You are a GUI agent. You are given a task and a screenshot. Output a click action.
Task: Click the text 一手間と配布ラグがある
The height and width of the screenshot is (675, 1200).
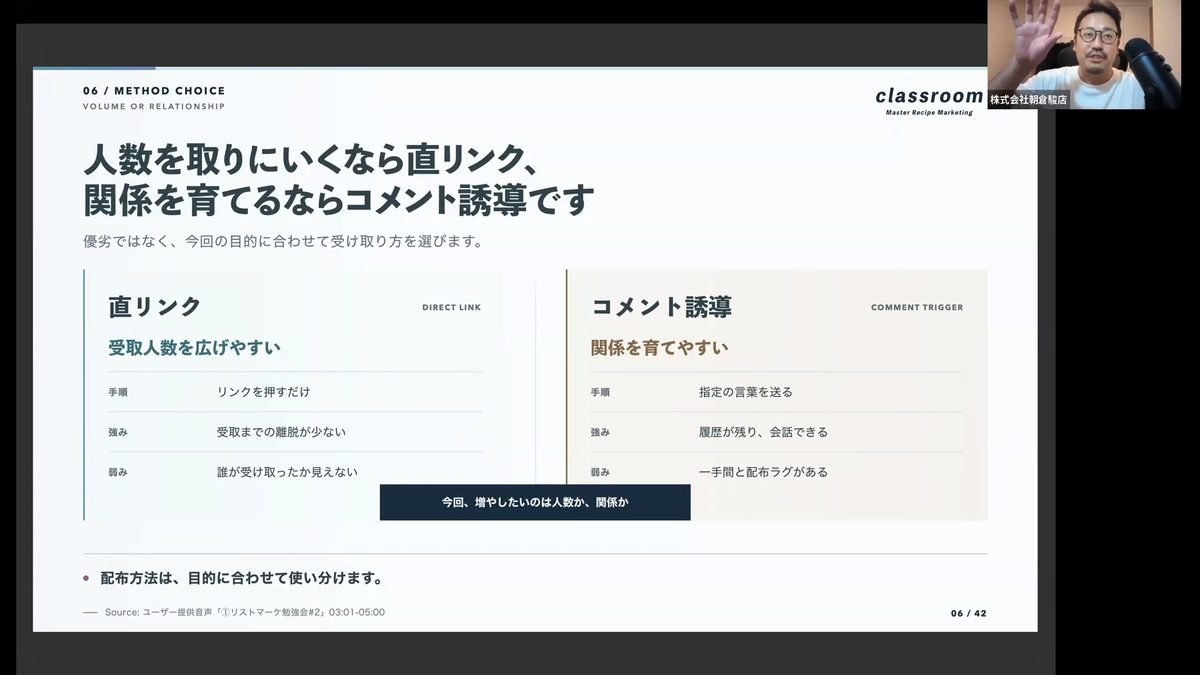pos(763,472)
